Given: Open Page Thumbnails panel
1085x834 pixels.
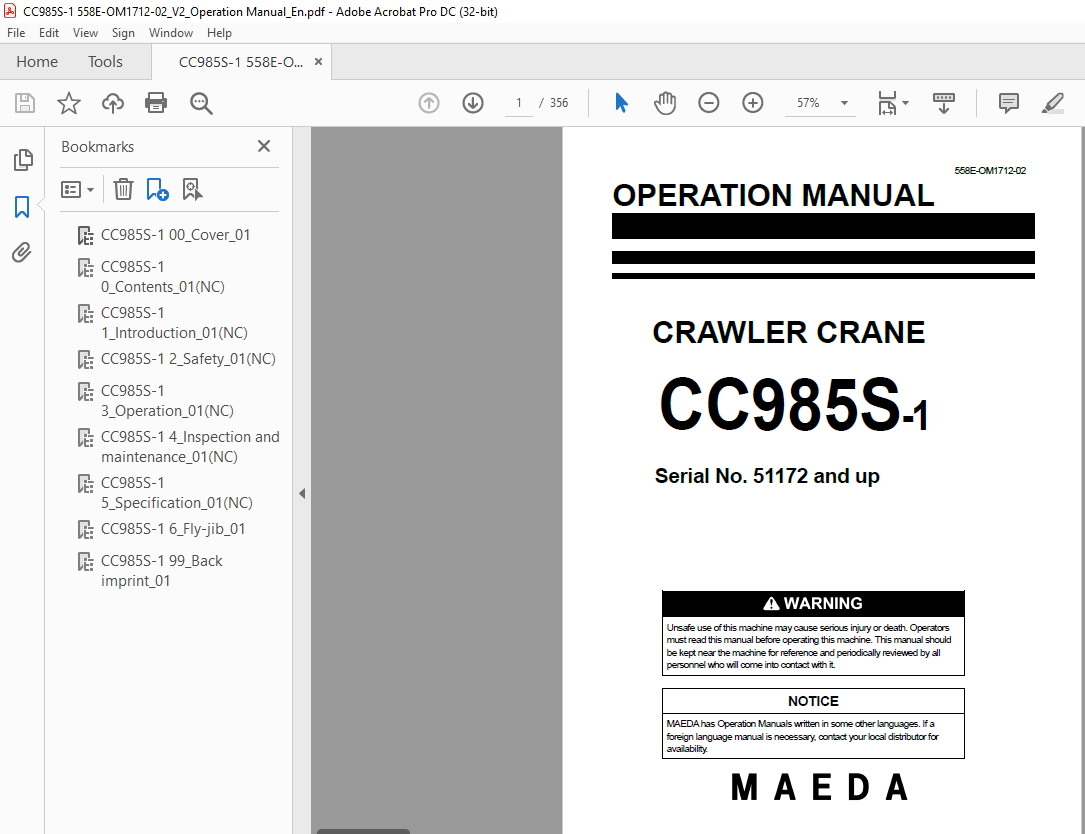Looking at the screenshot, I should (x=22, y=160).
